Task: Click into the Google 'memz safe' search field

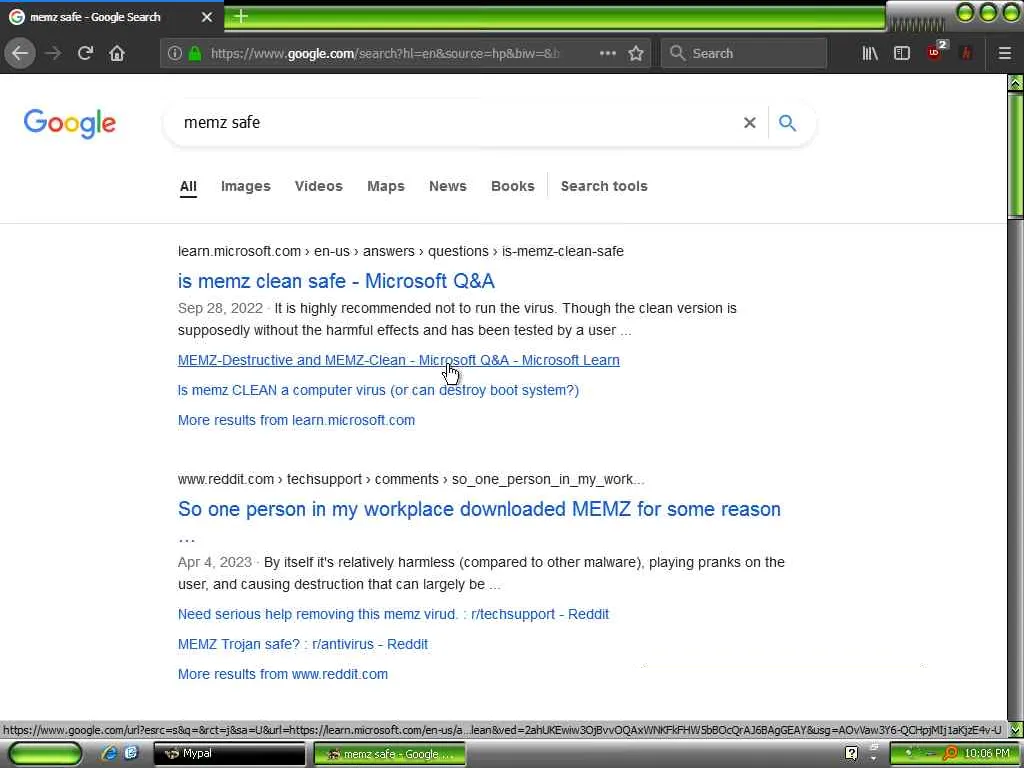Action: pyautogui.click(x=457, y=123)
